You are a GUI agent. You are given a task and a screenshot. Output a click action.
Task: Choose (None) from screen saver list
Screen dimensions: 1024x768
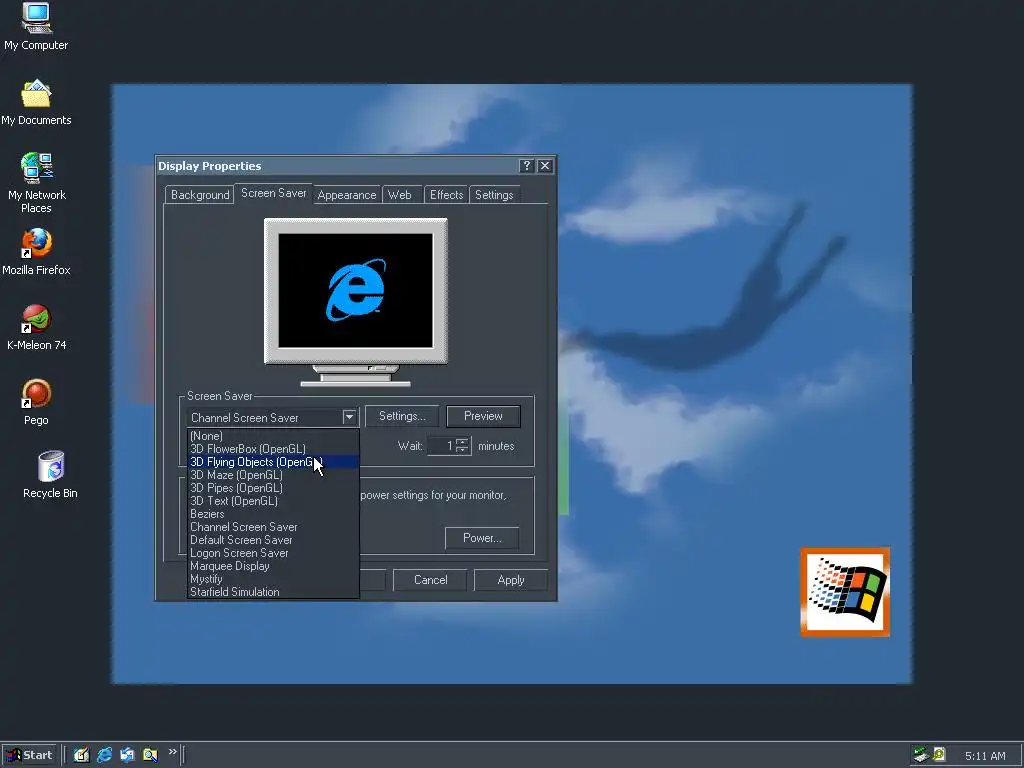(273, 436)
